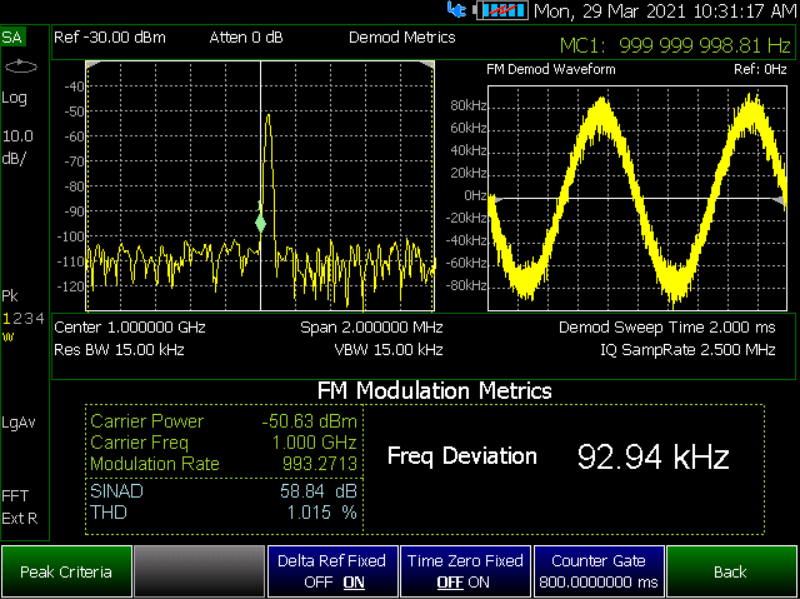Viewport: 800px width, 599px height.
Task: Click the SA mode indicator
Action: (x=12, y=37)
